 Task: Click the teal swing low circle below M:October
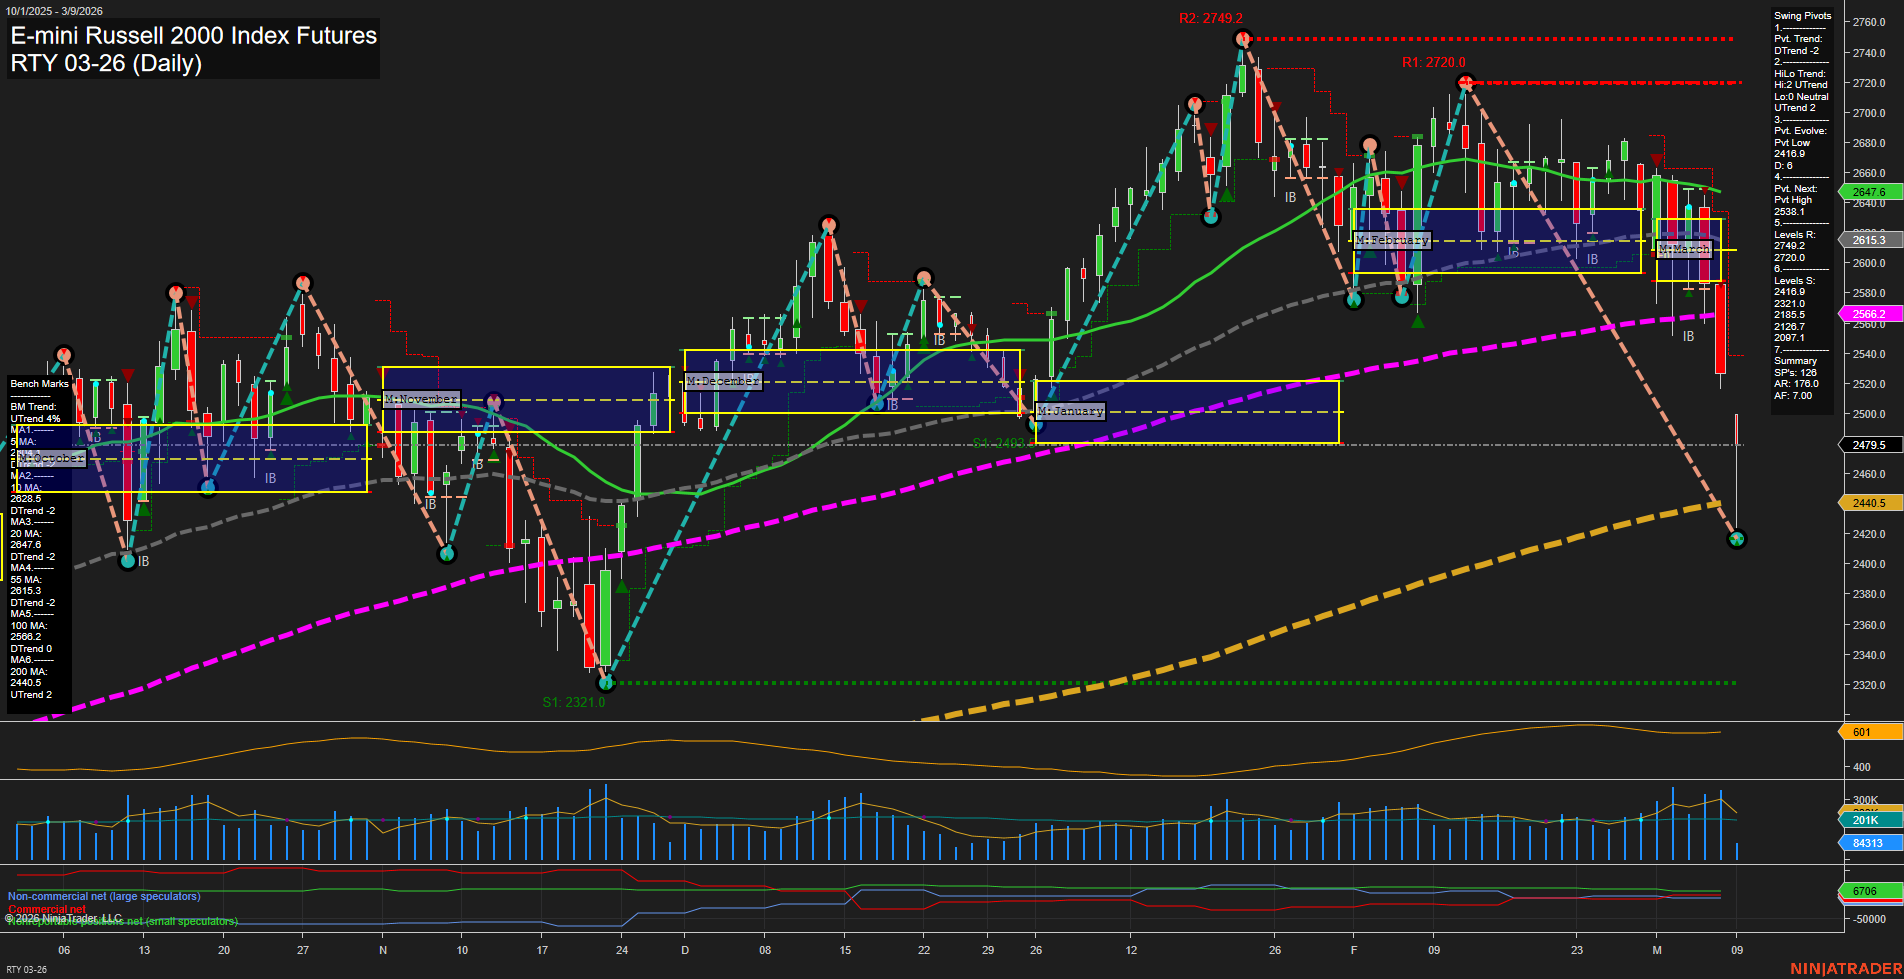128,560
